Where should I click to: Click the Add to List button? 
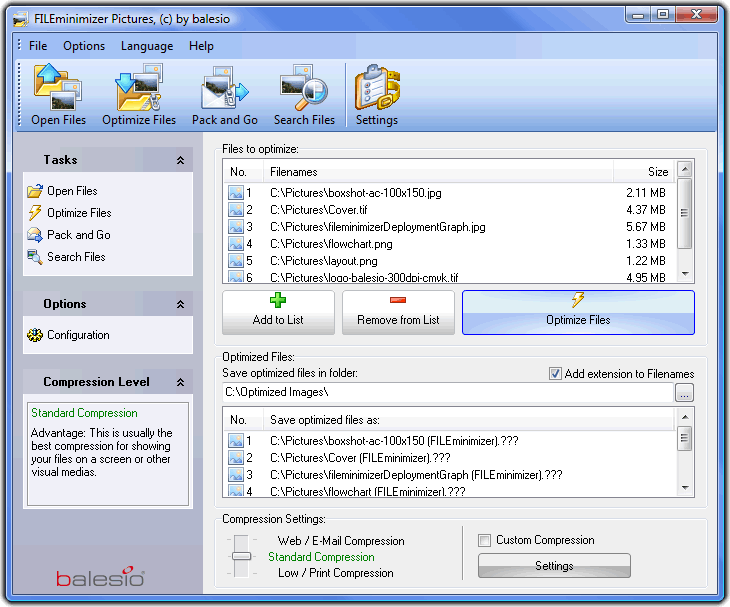pyautogui.click(x=278, y=312)
